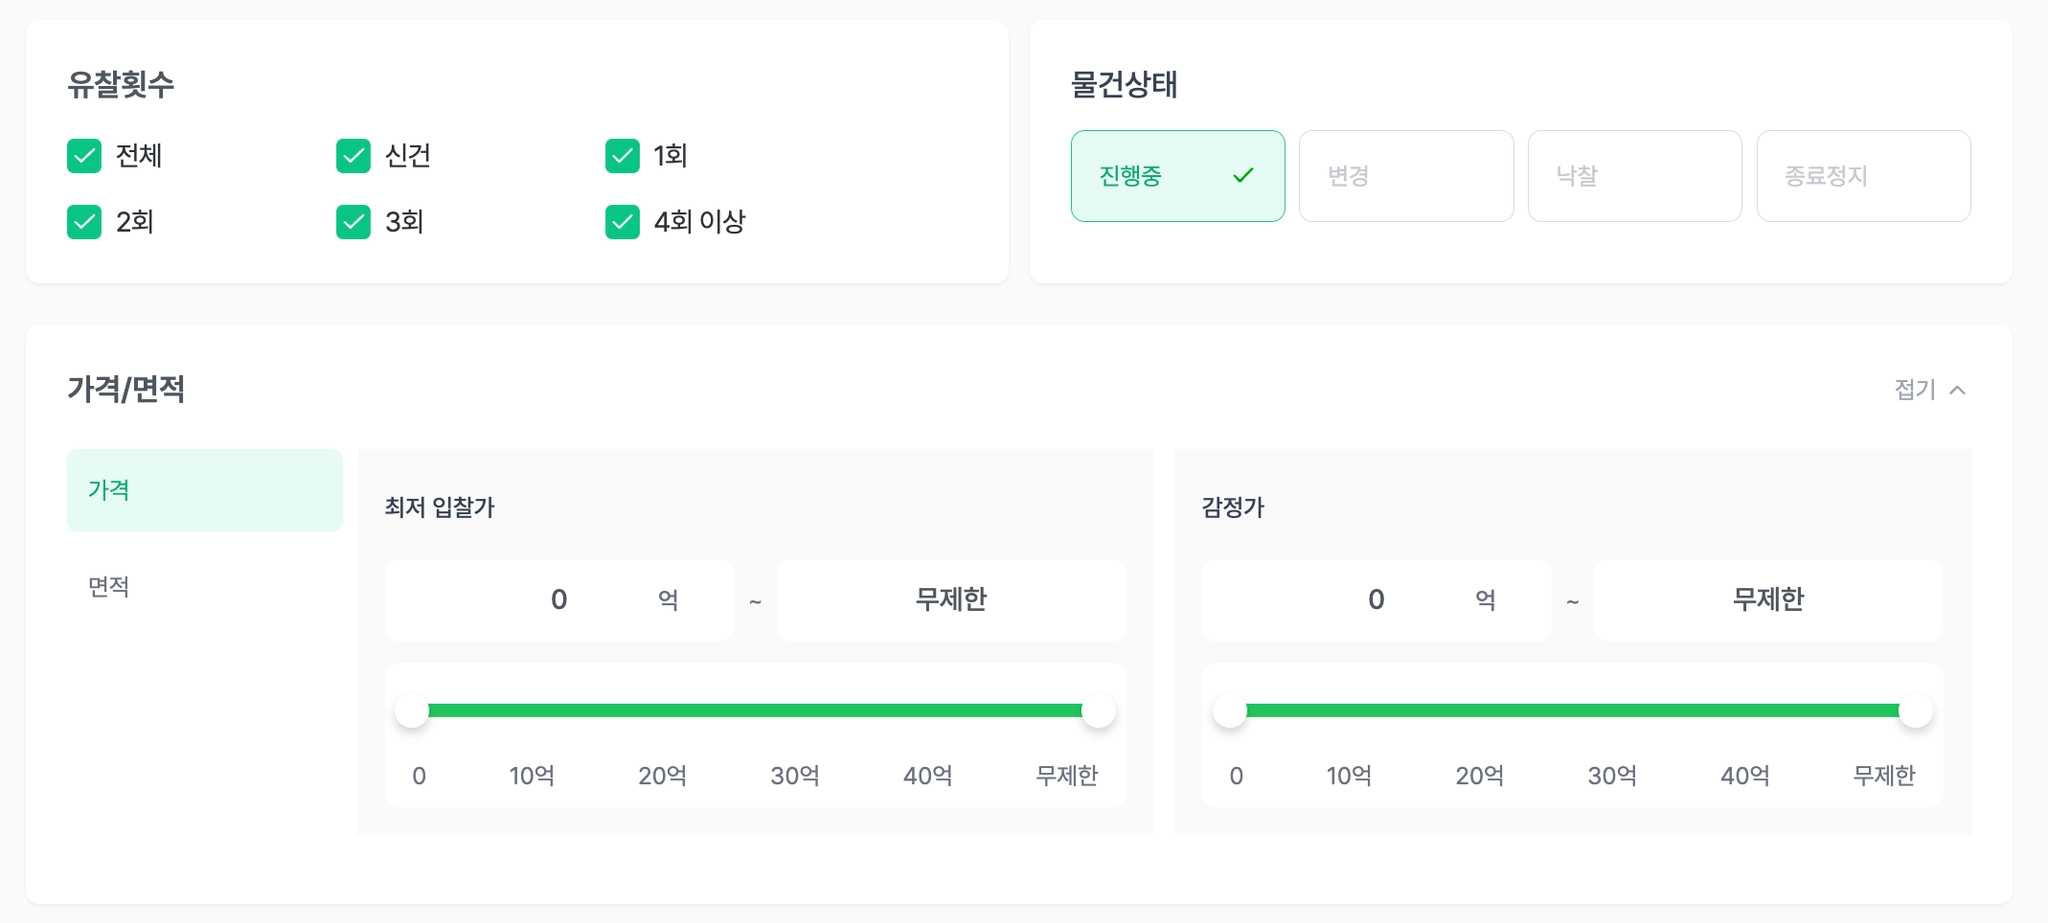Switch to the 면적 tab
The width and height of the screenshot is (2048, 923).
point(204,587)
